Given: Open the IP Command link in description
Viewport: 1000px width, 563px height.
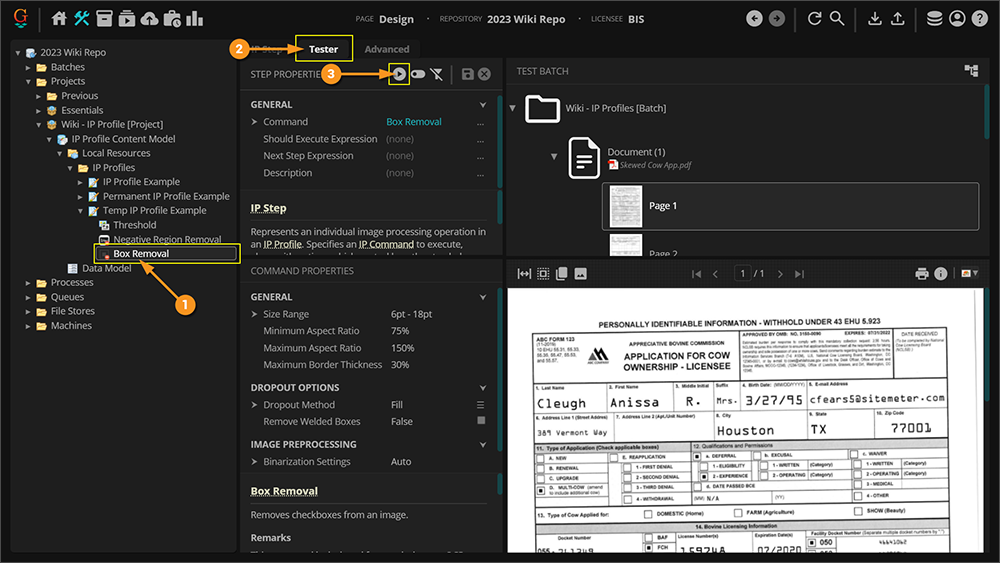Looking at the screenshot, I should click(x=386, y=244).
